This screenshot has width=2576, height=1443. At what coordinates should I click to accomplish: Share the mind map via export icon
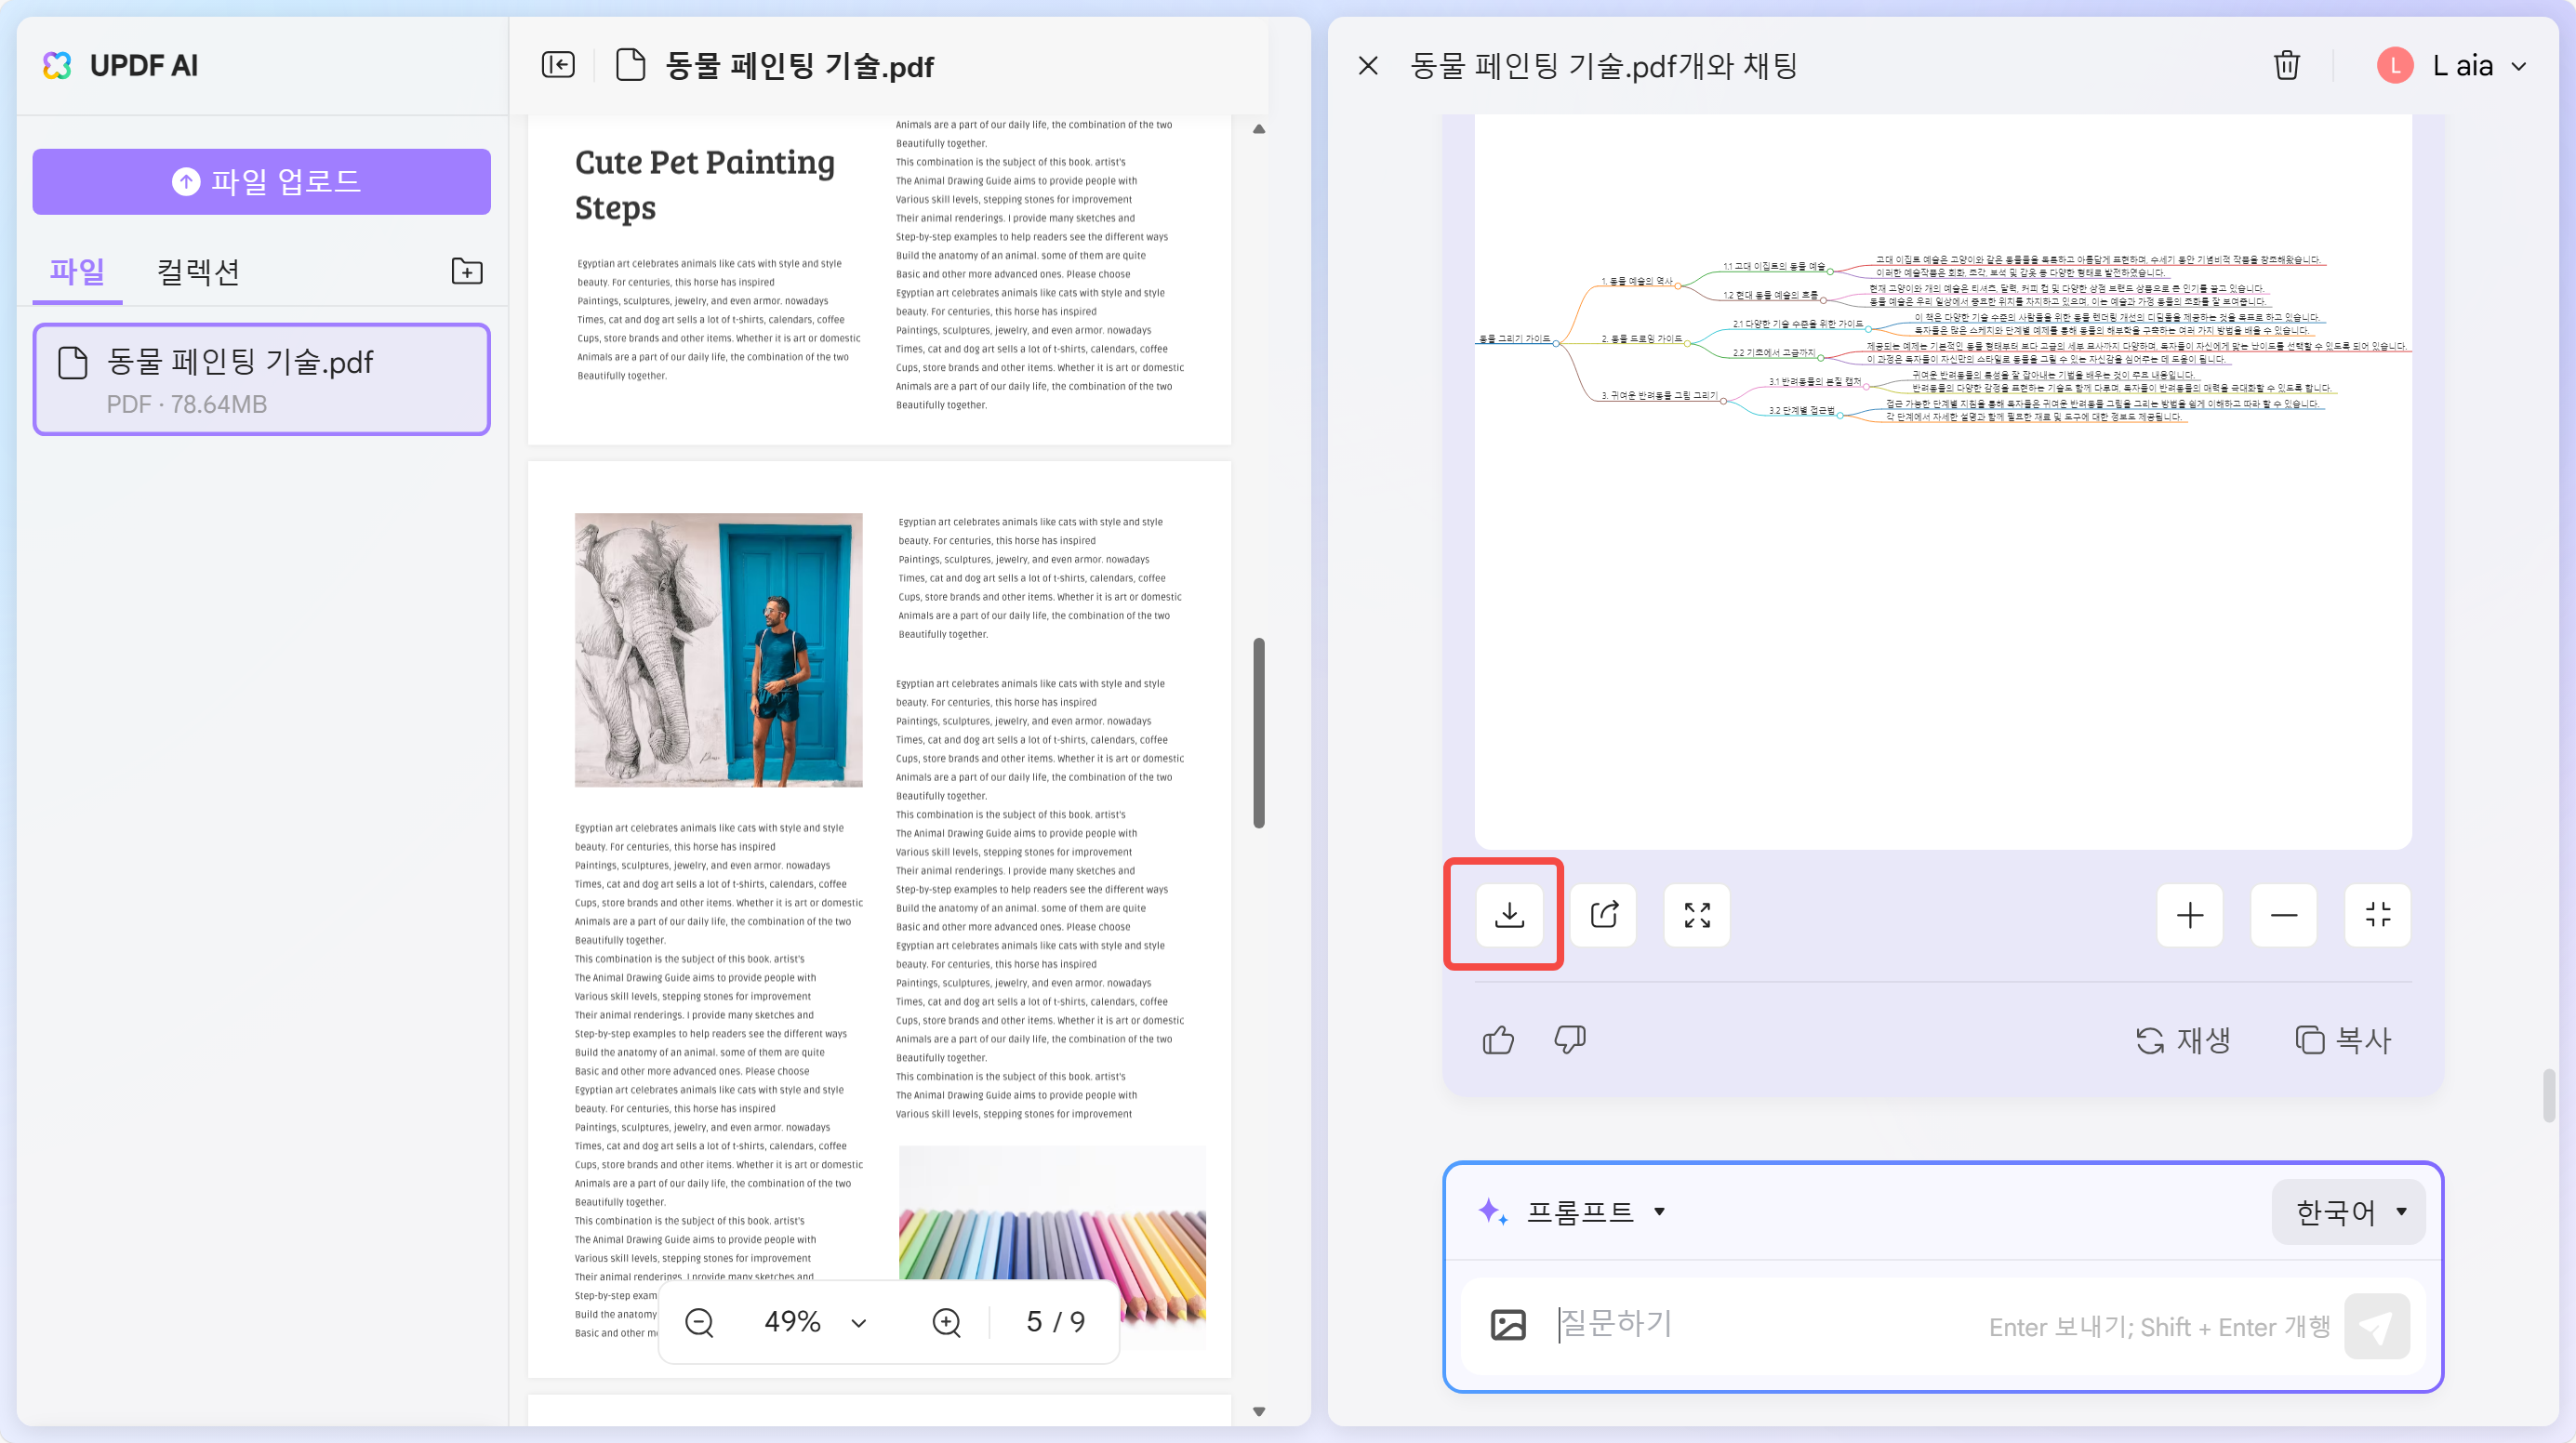tap(1603, 915)
